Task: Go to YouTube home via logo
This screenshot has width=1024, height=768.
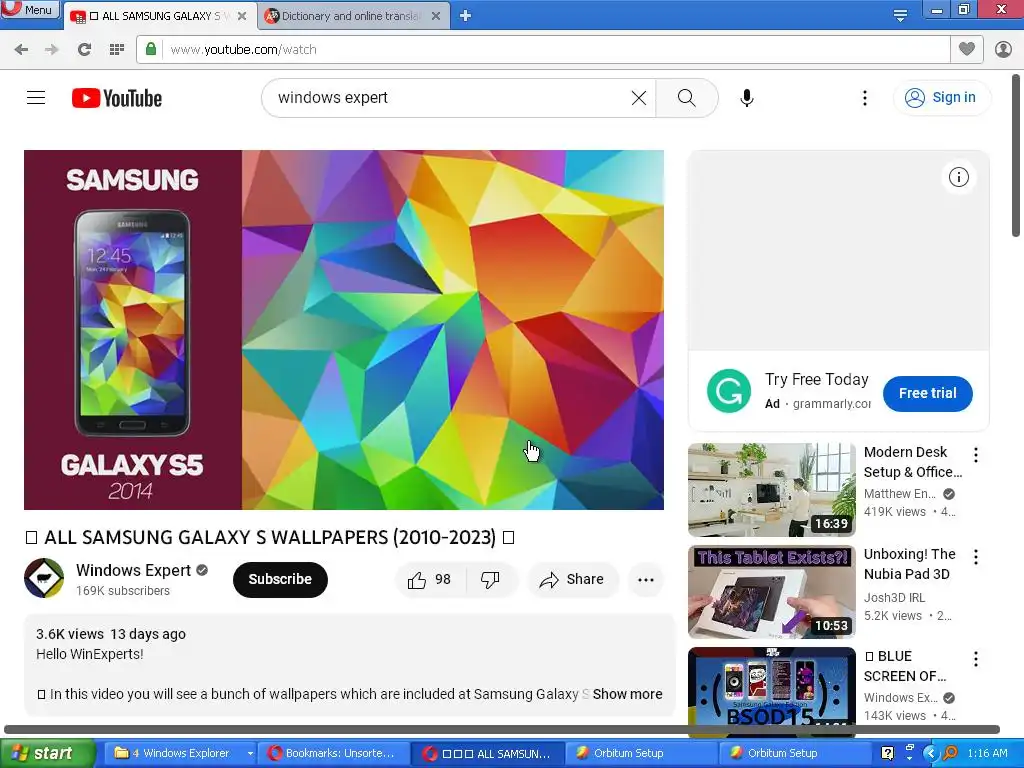Action: click(117, 98)
